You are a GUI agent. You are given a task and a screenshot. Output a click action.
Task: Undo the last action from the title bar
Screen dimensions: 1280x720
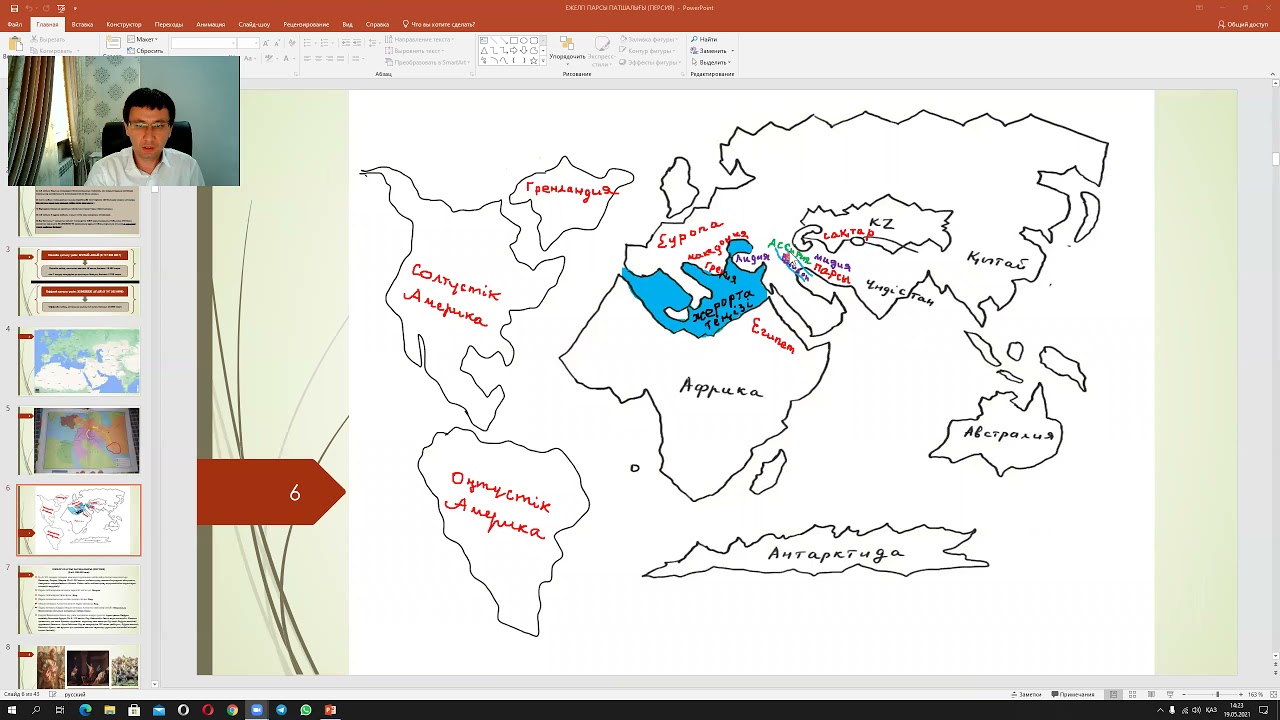[29, 8]
